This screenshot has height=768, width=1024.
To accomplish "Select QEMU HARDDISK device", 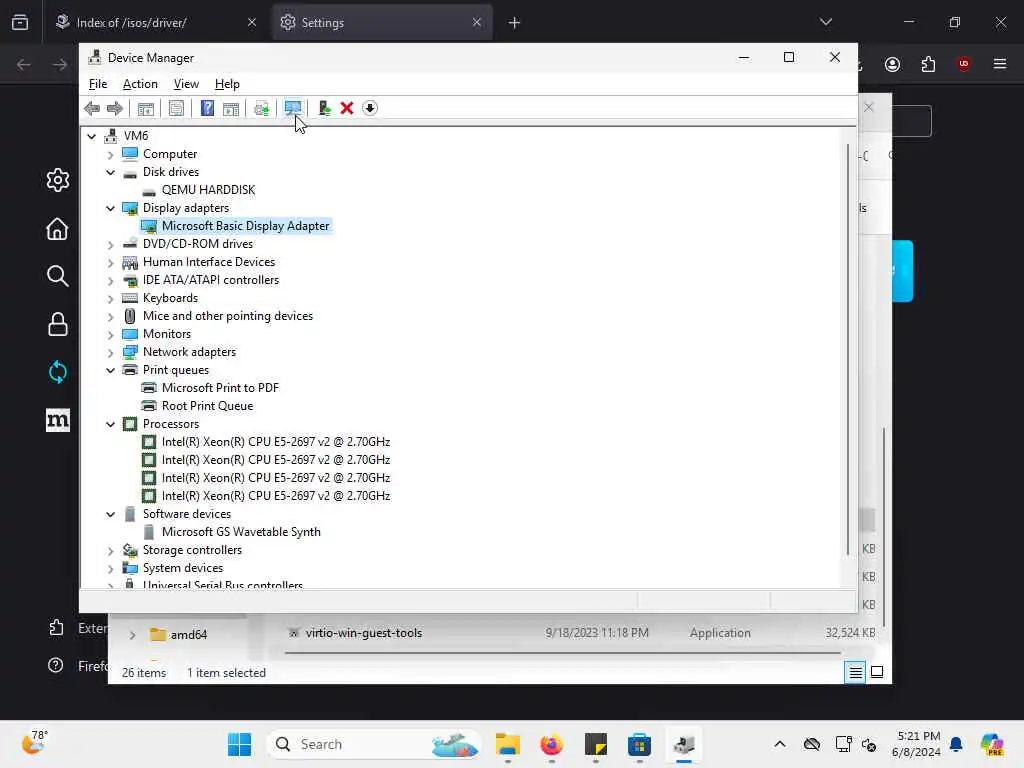I will (208, 190).
